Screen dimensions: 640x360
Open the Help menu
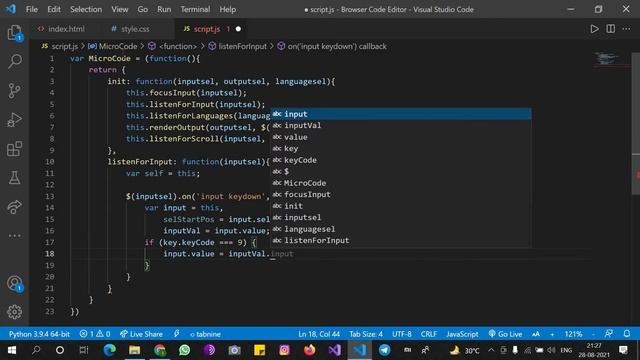(227, 9)
